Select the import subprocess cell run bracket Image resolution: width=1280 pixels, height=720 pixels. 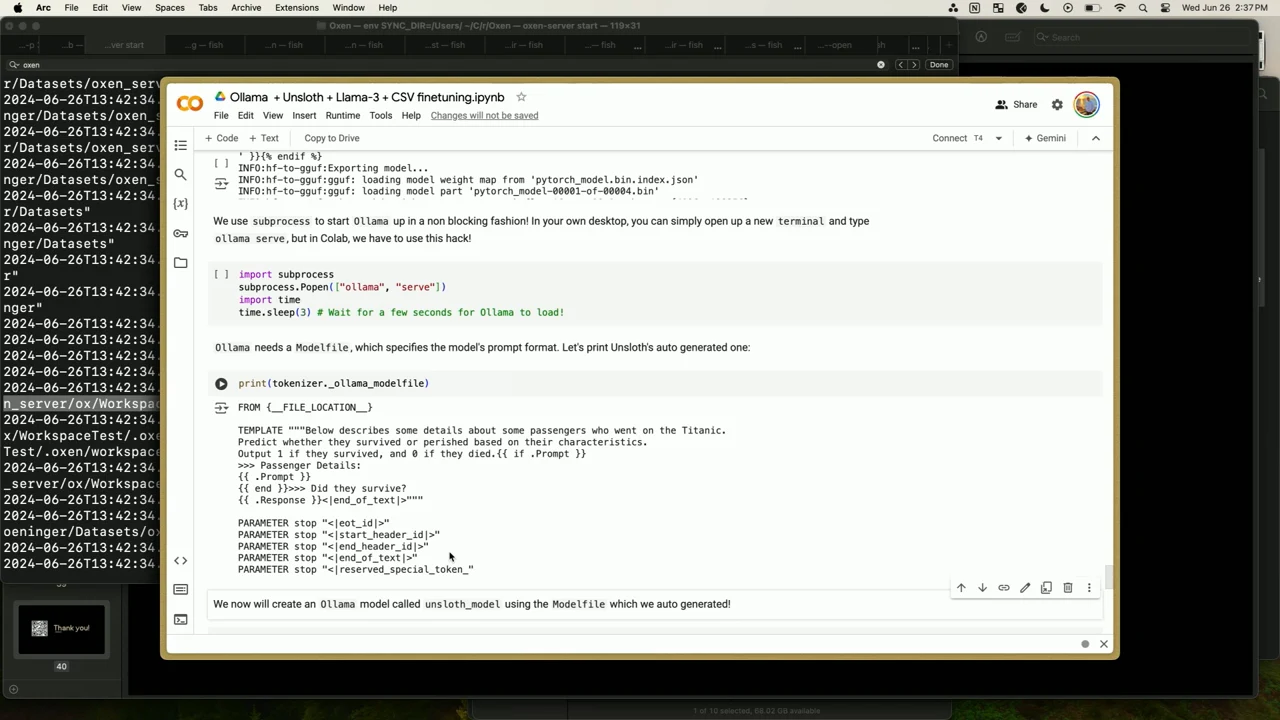coord(221,274)
